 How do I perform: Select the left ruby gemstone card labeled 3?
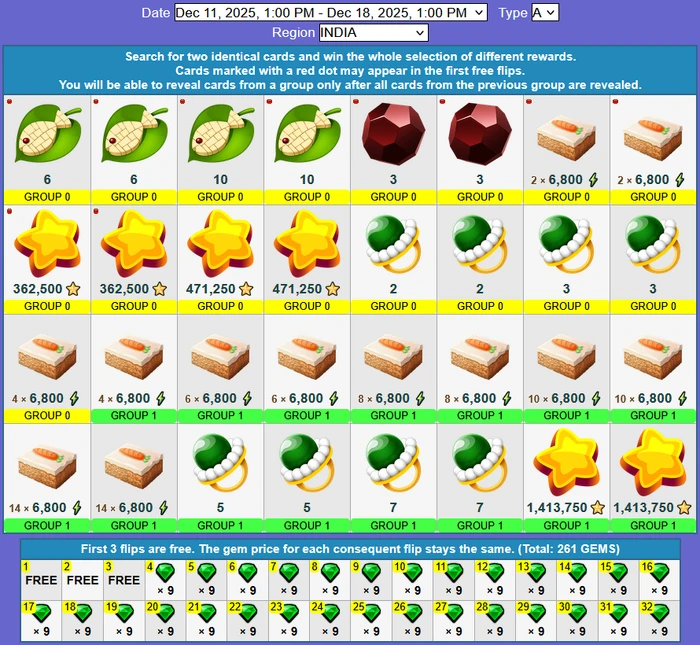point(393,150)
